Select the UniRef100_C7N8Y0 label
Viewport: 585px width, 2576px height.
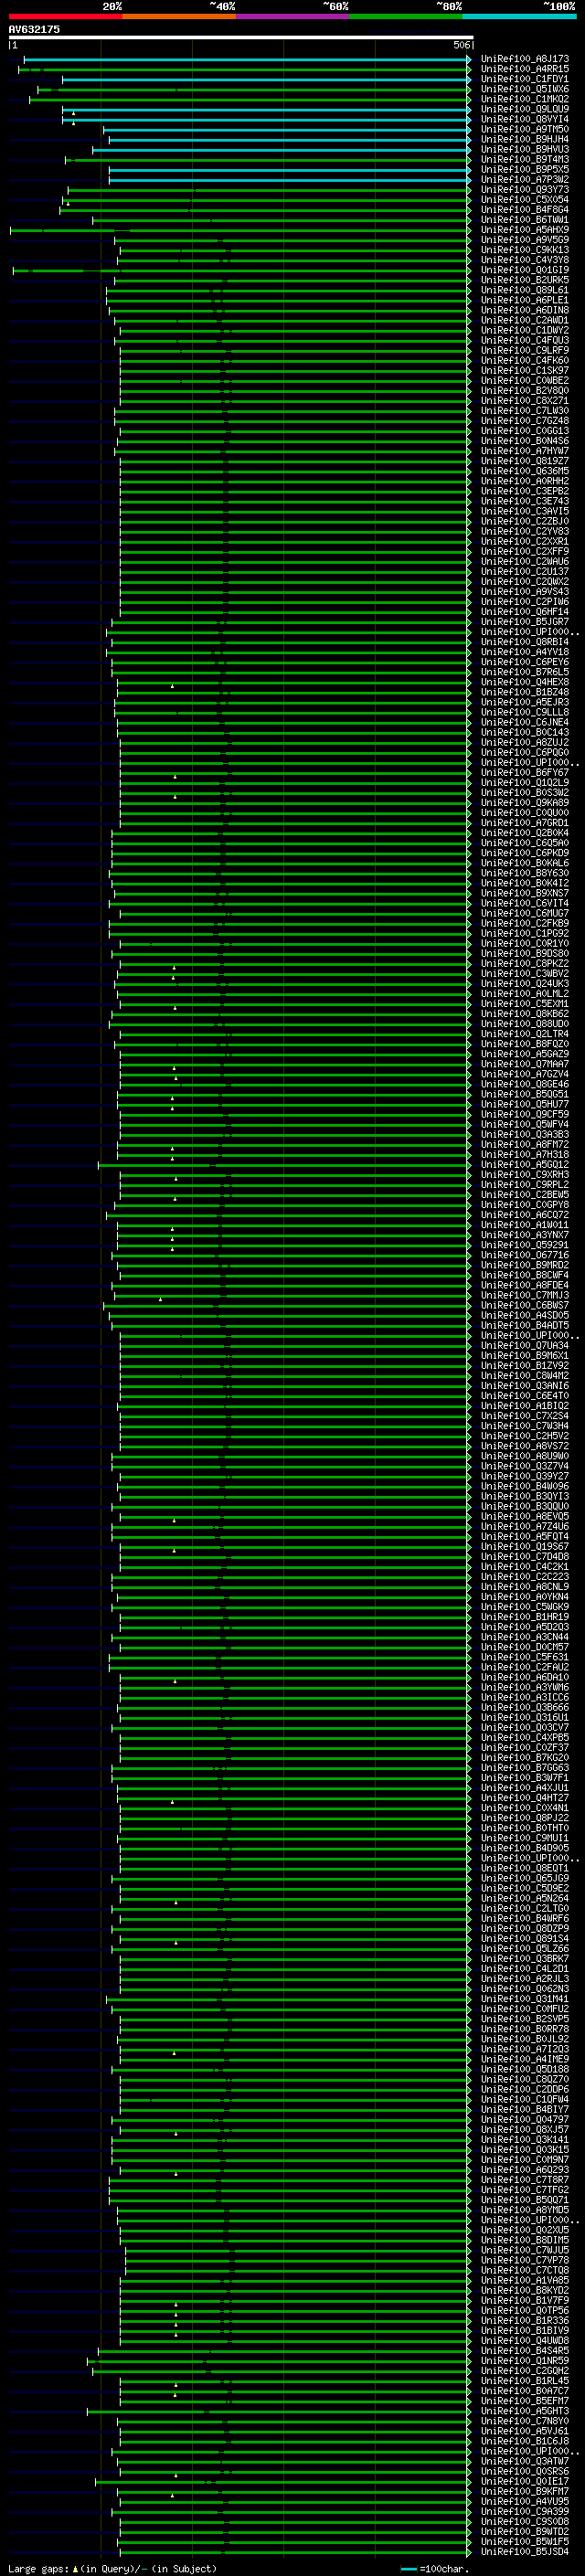pos(524,2421)
